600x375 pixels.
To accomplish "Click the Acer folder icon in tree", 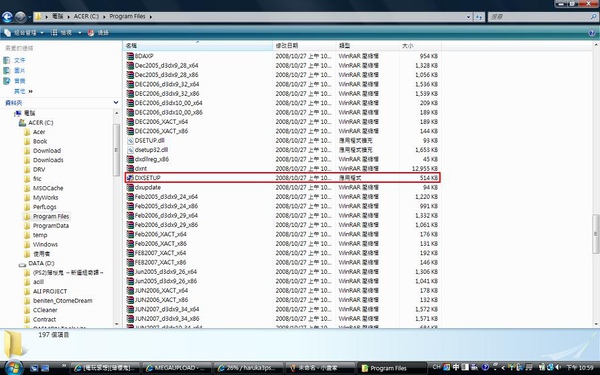I will click(x=27, y=132).
